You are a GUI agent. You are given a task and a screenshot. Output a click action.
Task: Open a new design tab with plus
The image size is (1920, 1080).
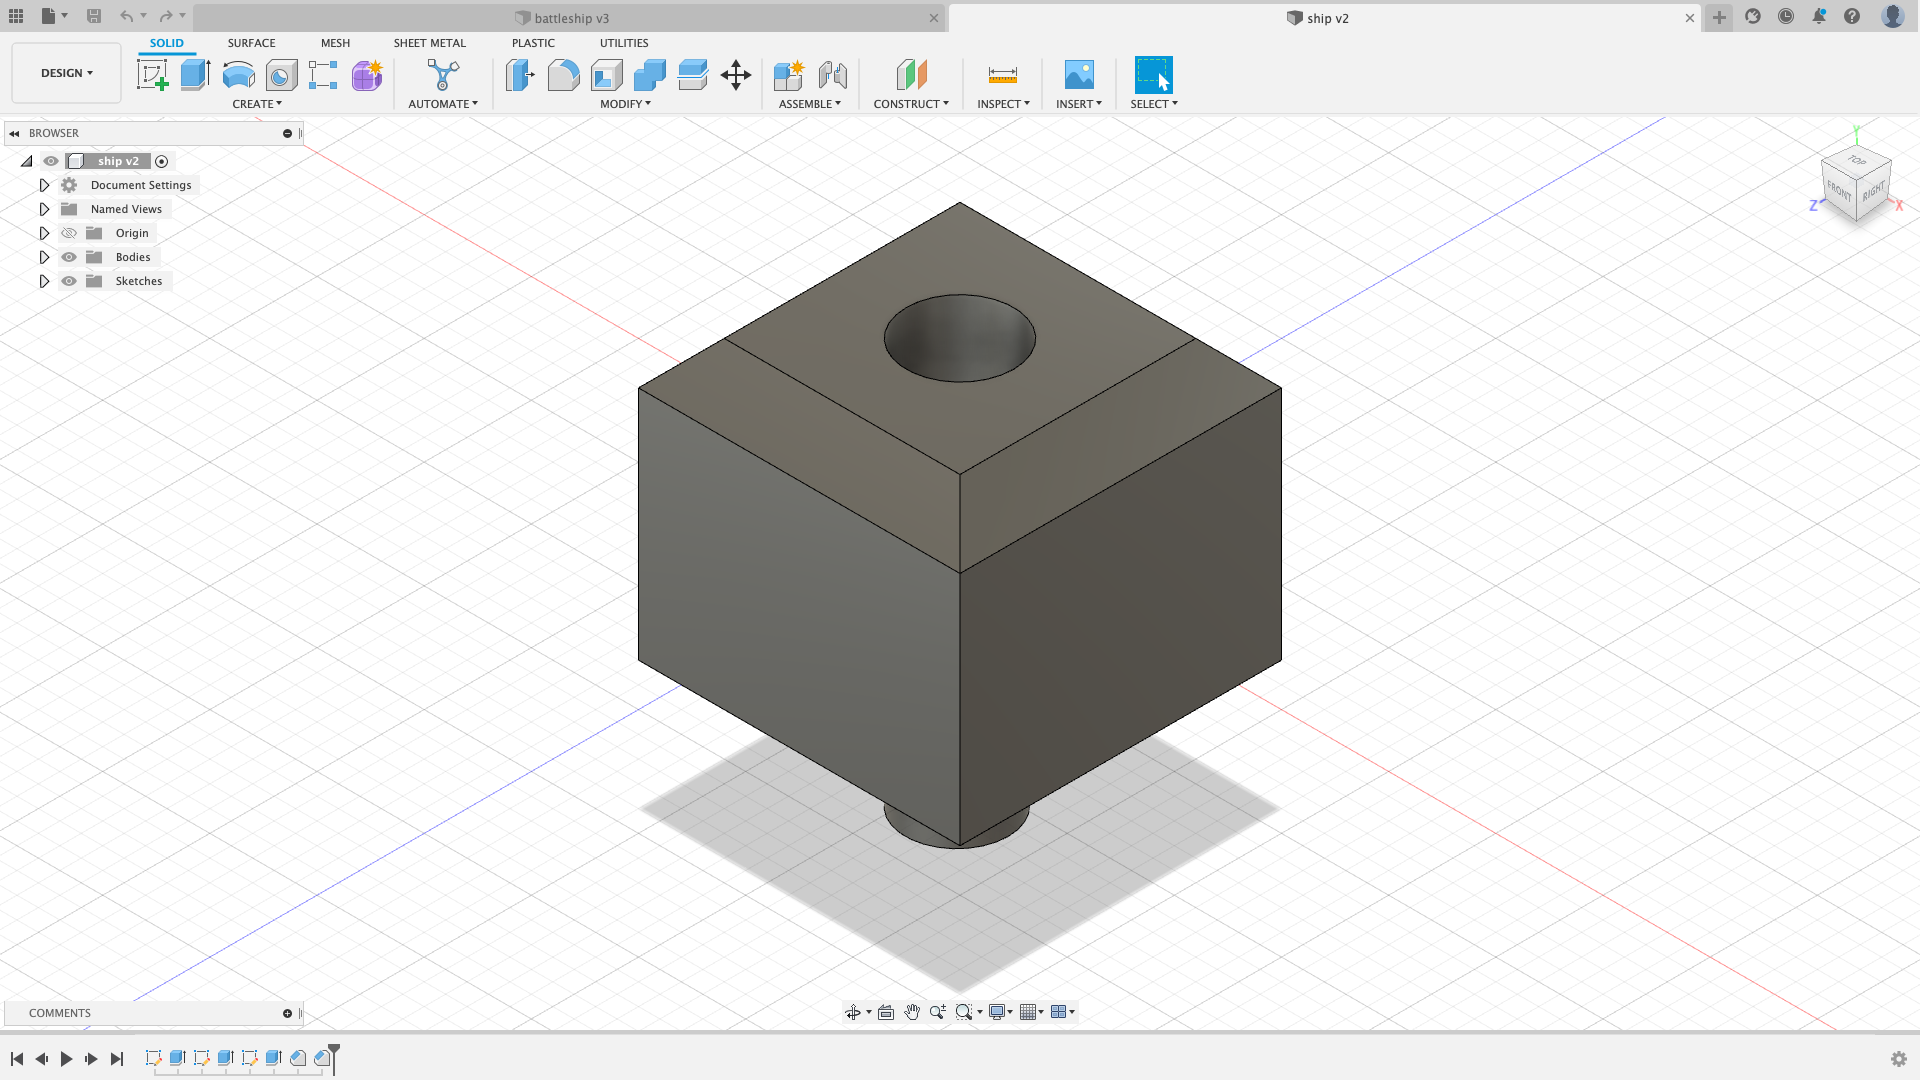[x=1719, y=17]
